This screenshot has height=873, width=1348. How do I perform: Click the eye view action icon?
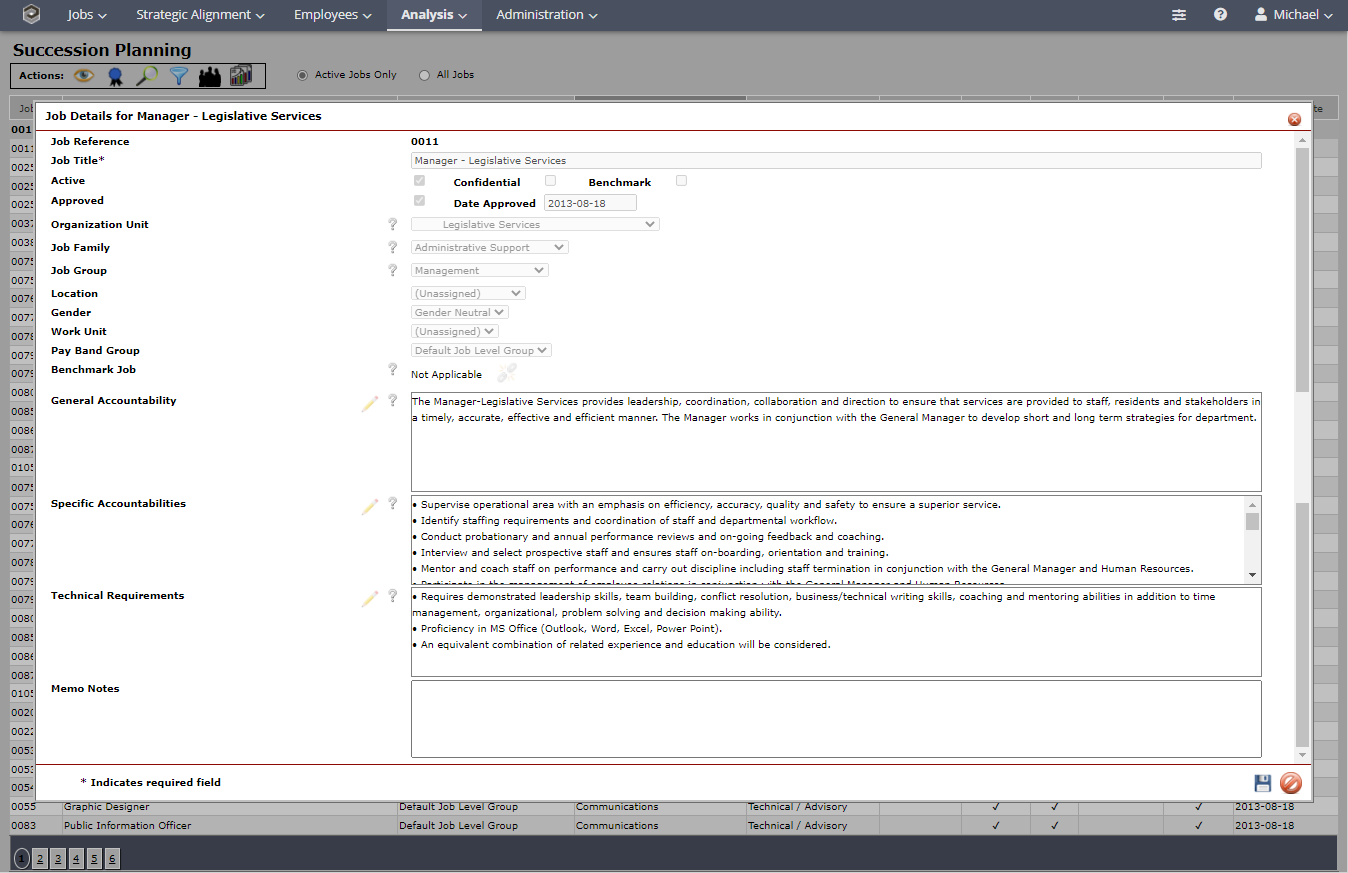(84, 75)
